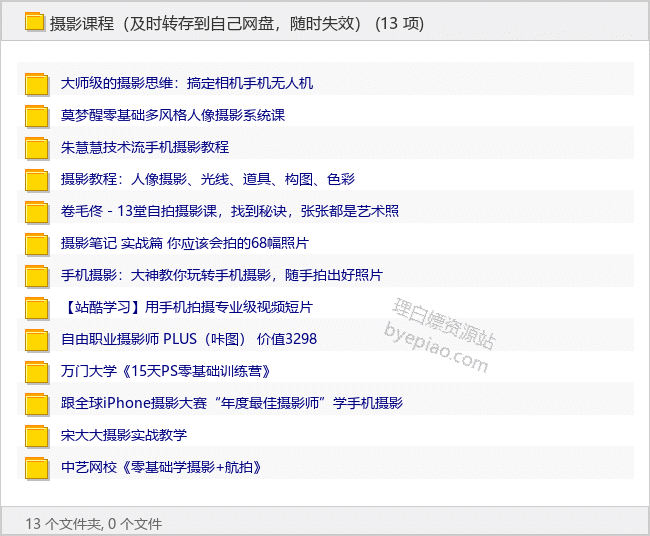The height and width of the screenshot is (536, 650).
Task: Select 手机摄影：大神教你玩转手机摄影 folder name
Action: [x=221, y=275]
